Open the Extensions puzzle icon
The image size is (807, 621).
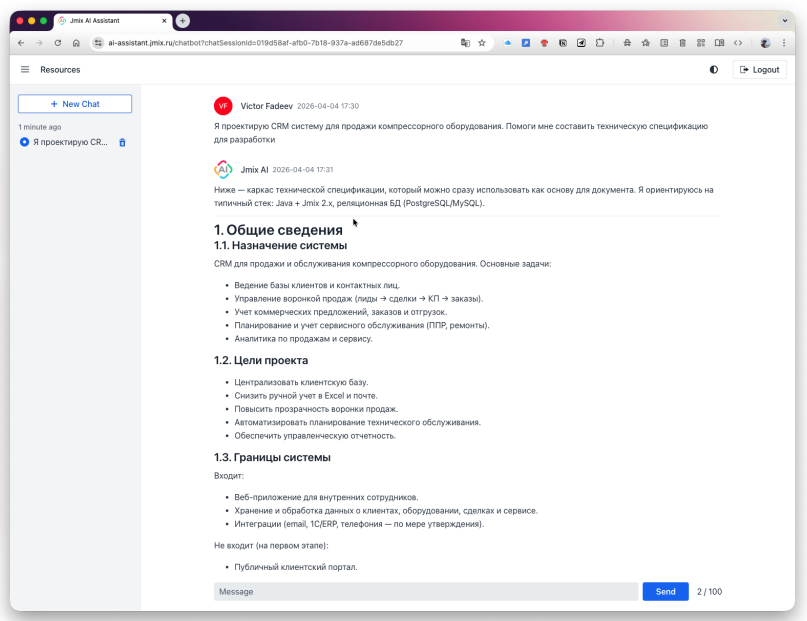click(x=600, y=43)
